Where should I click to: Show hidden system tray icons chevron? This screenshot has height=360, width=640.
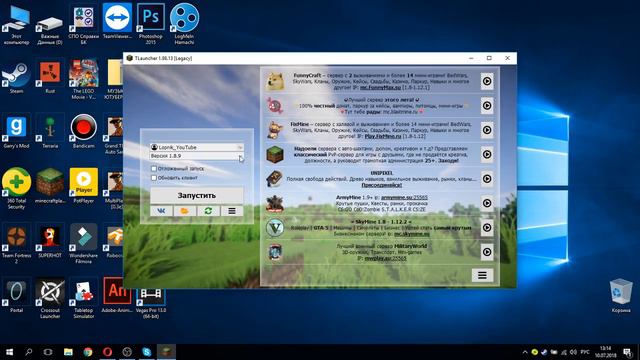[x=524, y=352]
